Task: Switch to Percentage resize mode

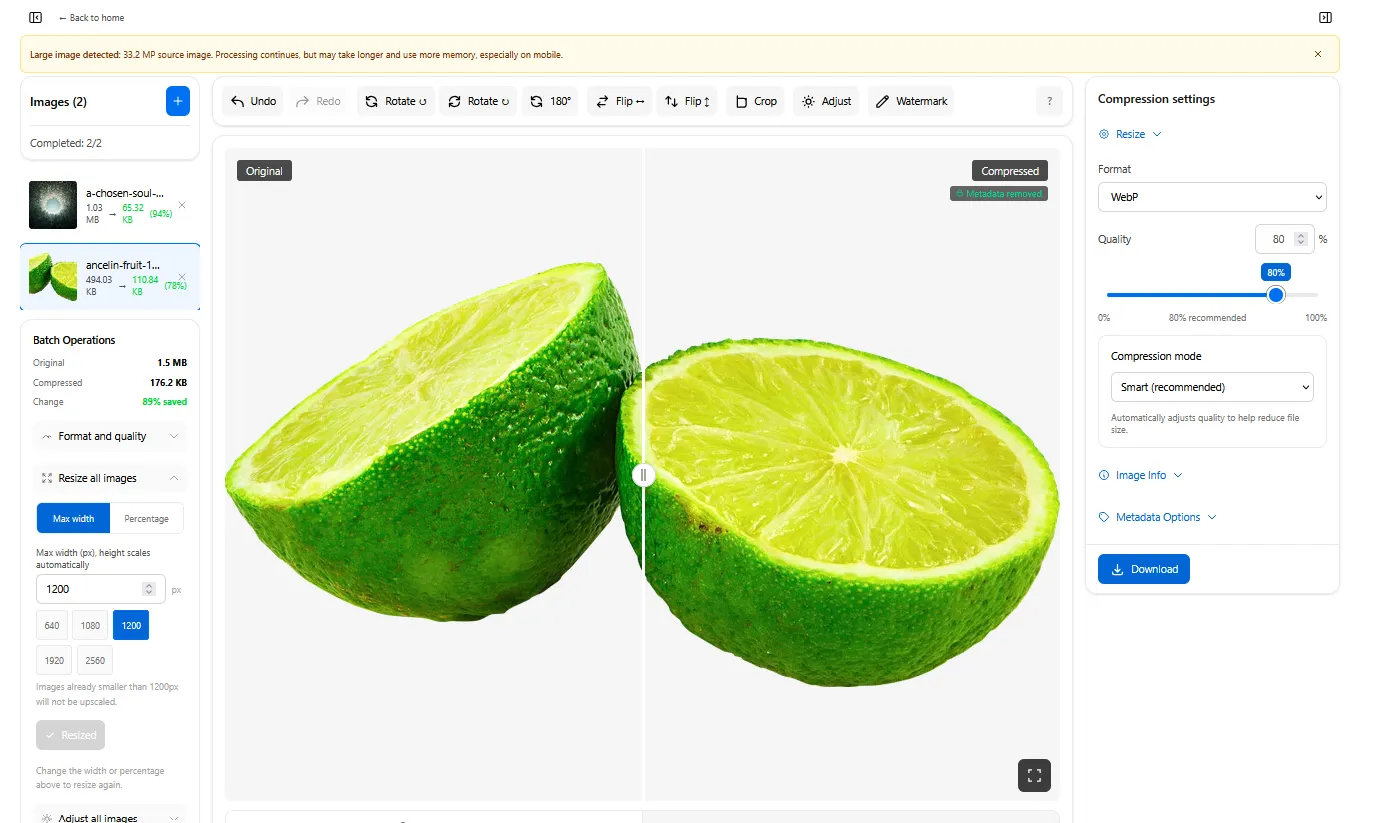Action: [x=147, y=518]
